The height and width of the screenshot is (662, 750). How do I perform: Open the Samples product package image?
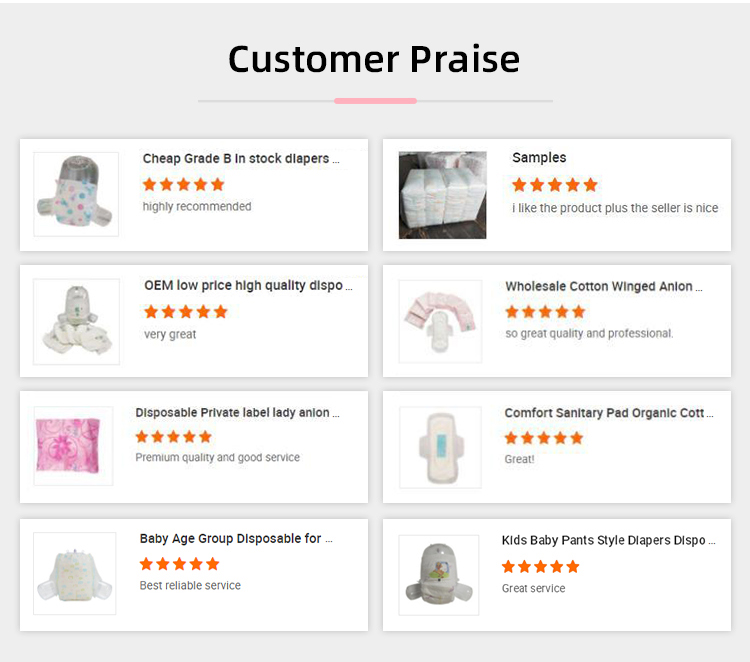click(442, 195)
